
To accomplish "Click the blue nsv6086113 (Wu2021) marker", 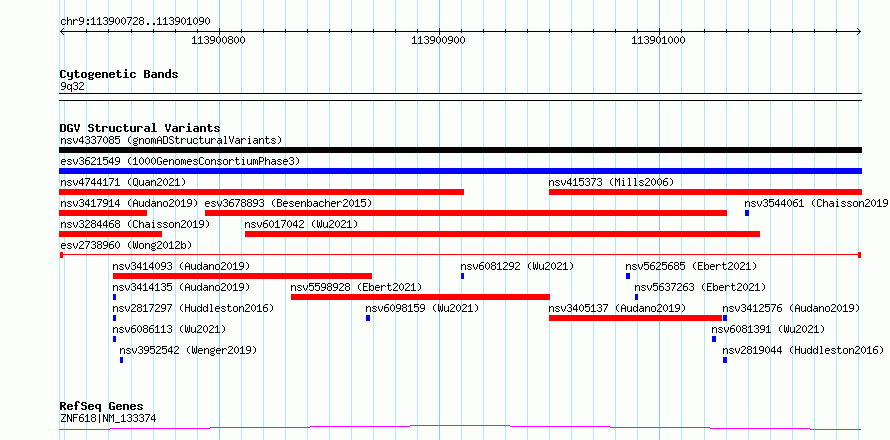I will 115,339.
